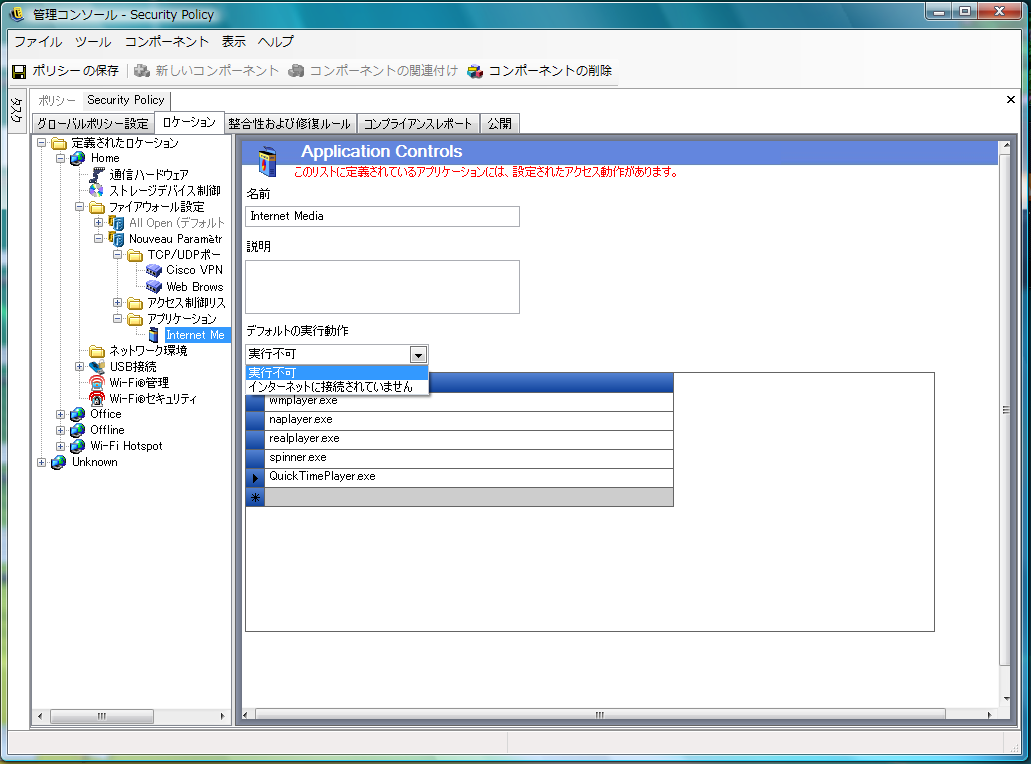Click the main panel scroll down arrow
Viewport: 1031px width, 764px height.
[x=1006, y=698]
